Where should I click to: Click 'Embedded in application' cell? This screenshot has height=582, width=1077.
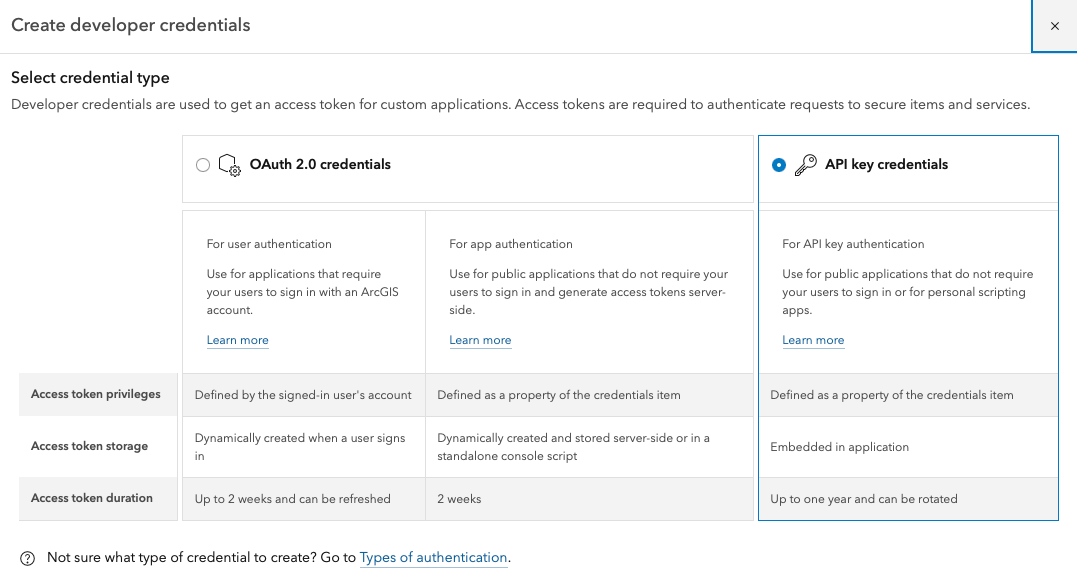pos(908,447)
